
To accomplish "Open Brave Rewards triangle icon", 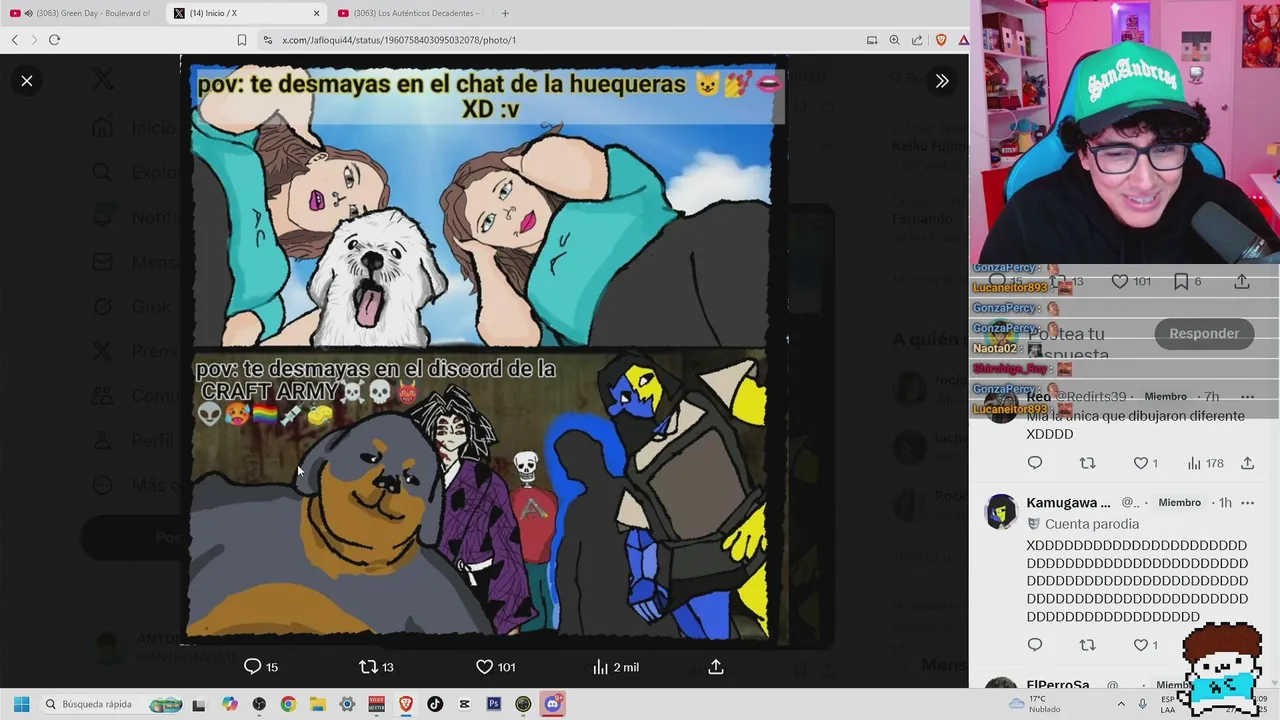I will (x=963, y=40).
